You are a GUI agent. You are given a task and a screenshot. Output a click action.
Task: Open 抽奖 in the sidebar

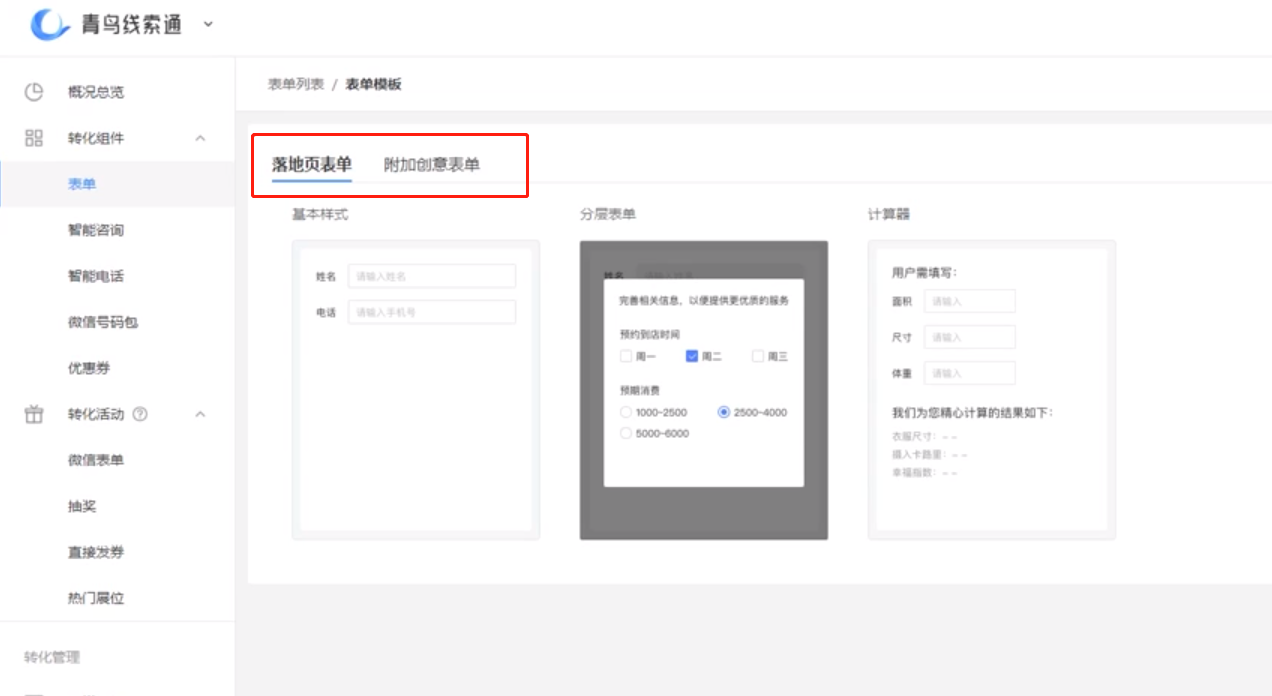point(82,506)
